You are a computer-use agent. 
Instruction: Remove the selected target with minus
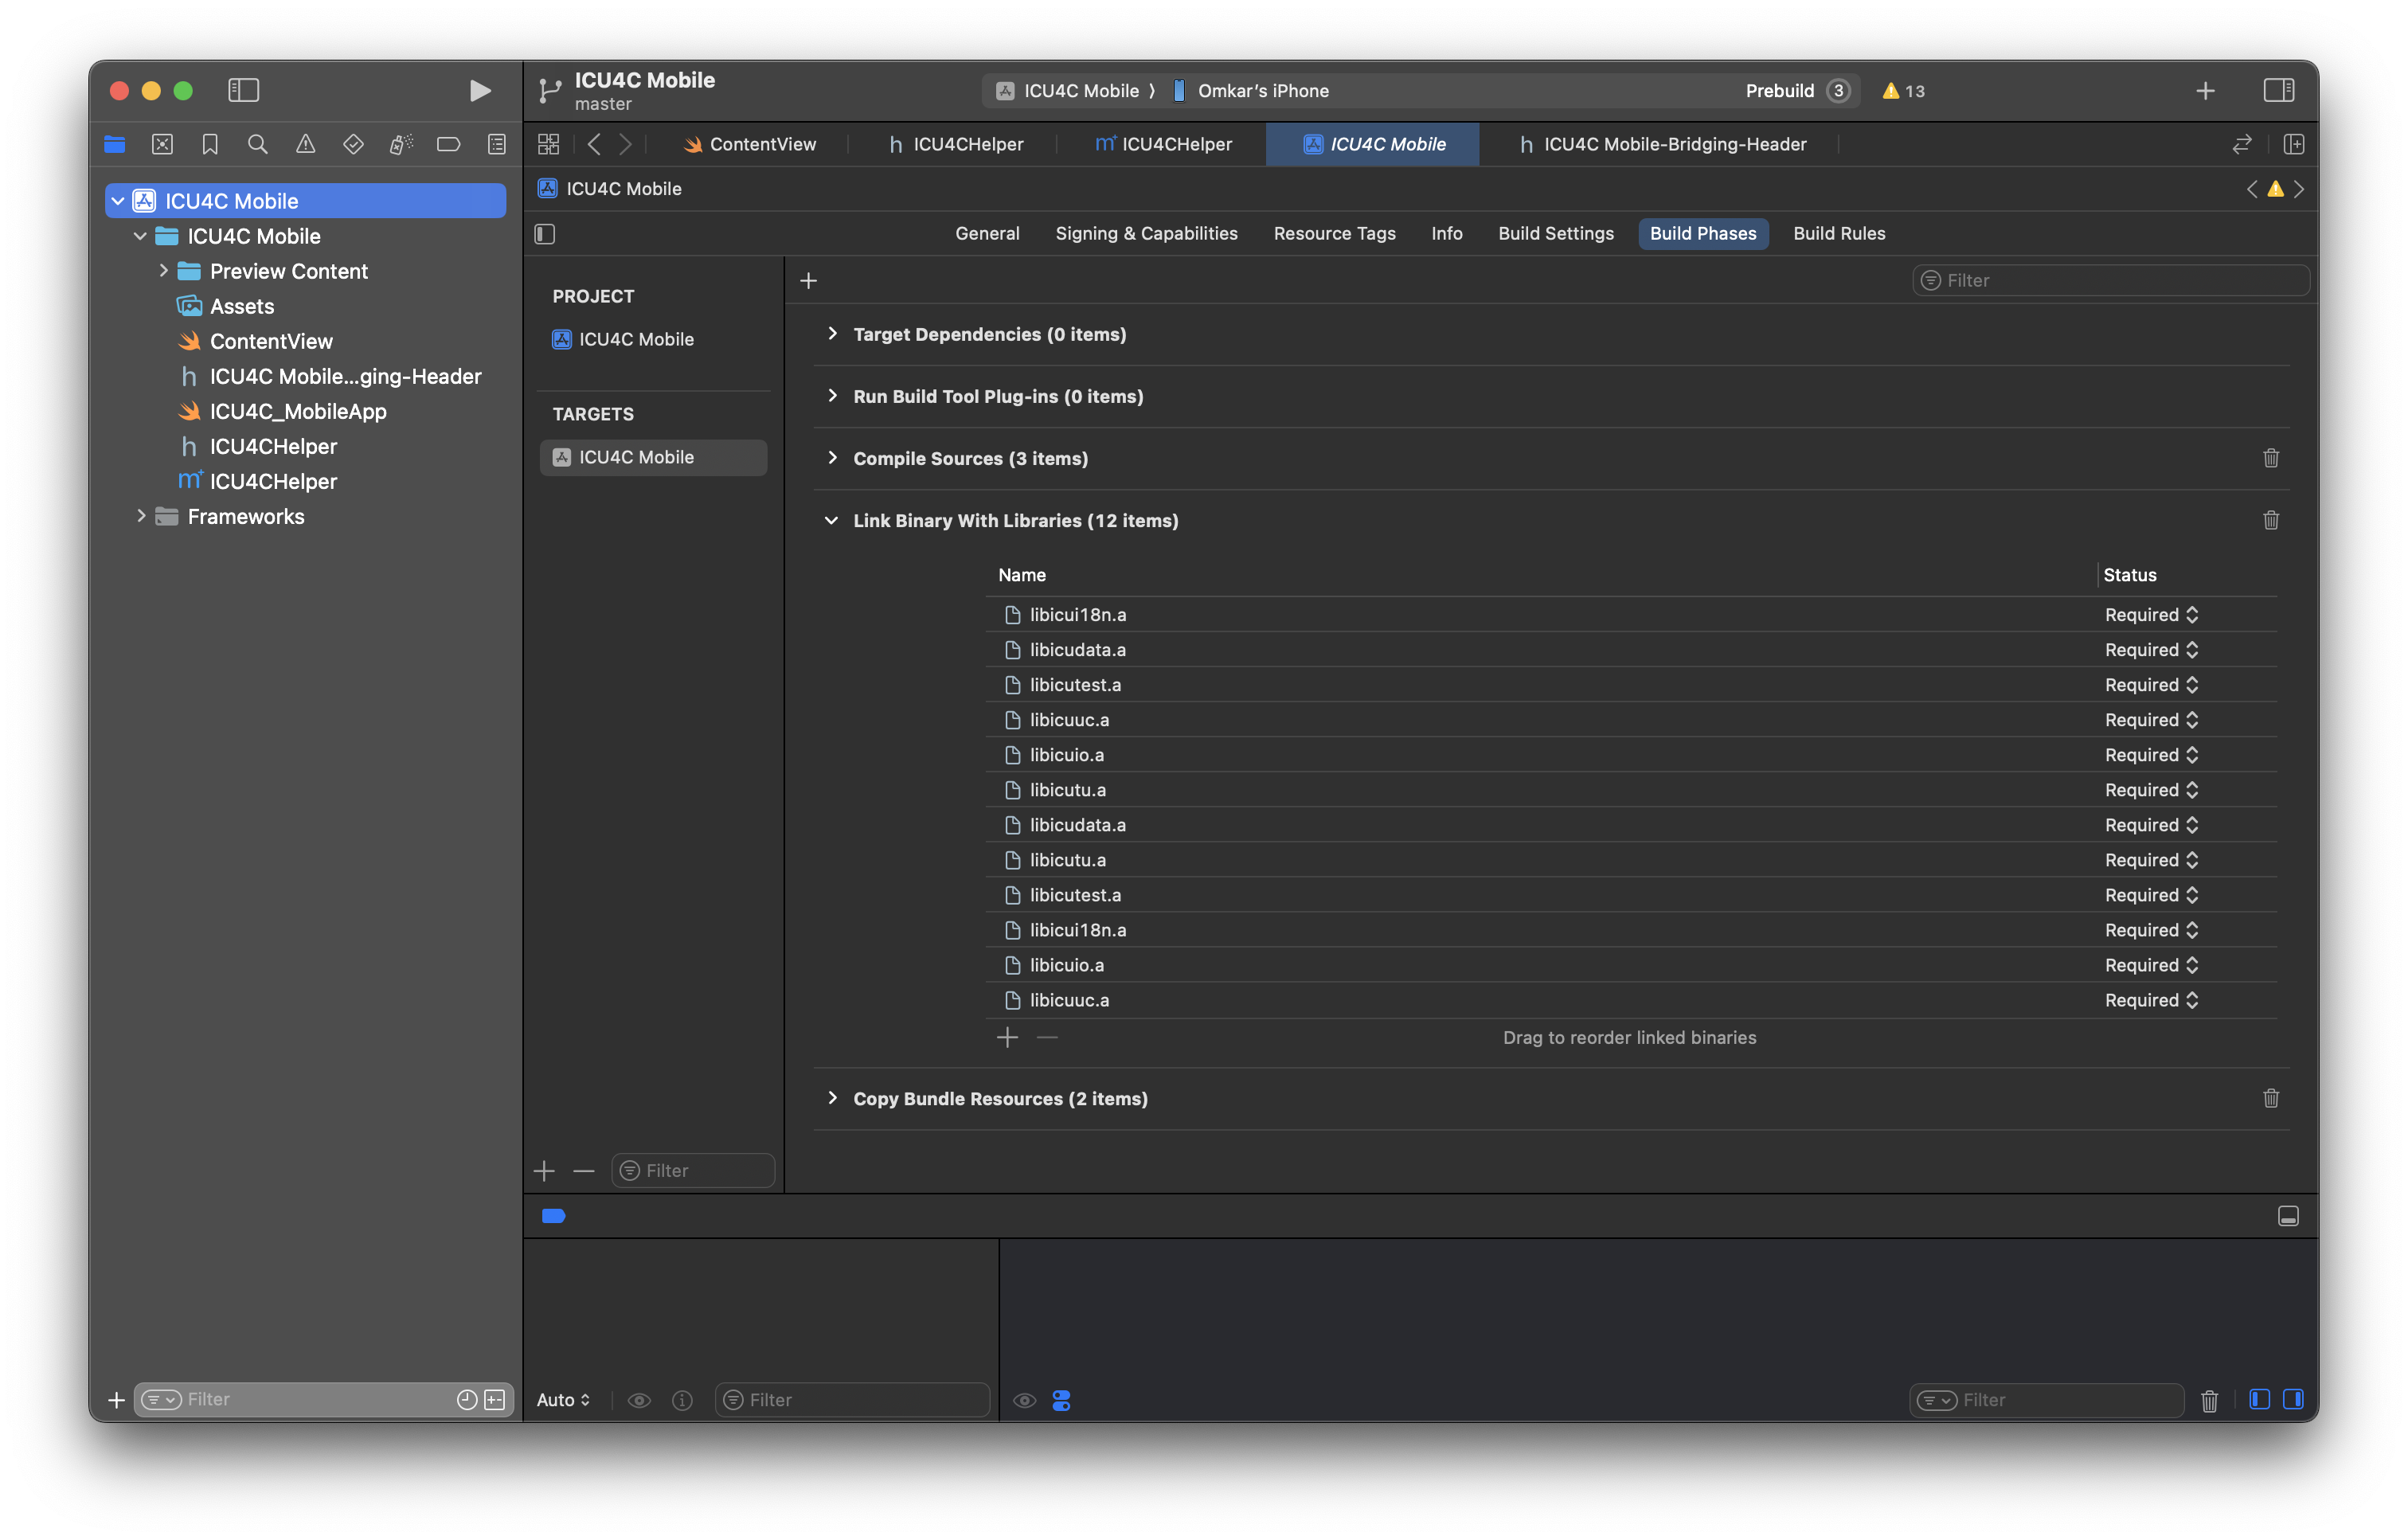(584, 1170)
